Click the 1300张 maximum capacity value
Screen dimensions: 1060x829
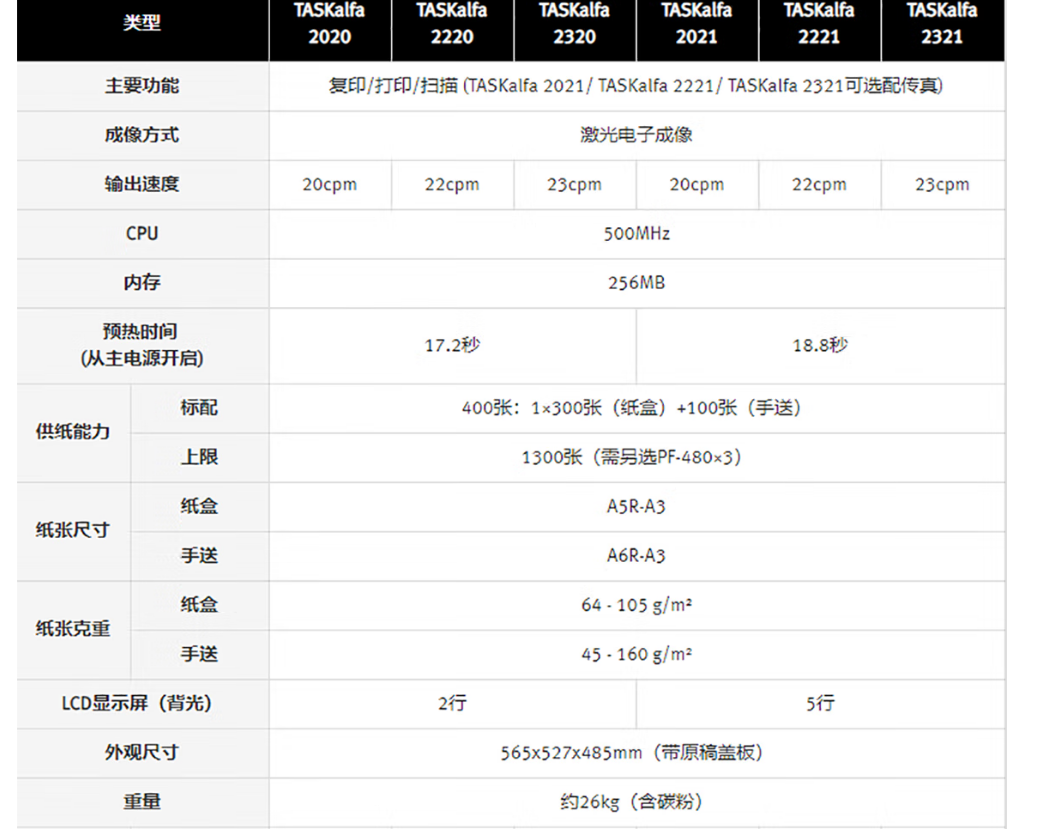pyautogui.click(x=631, y=458)
